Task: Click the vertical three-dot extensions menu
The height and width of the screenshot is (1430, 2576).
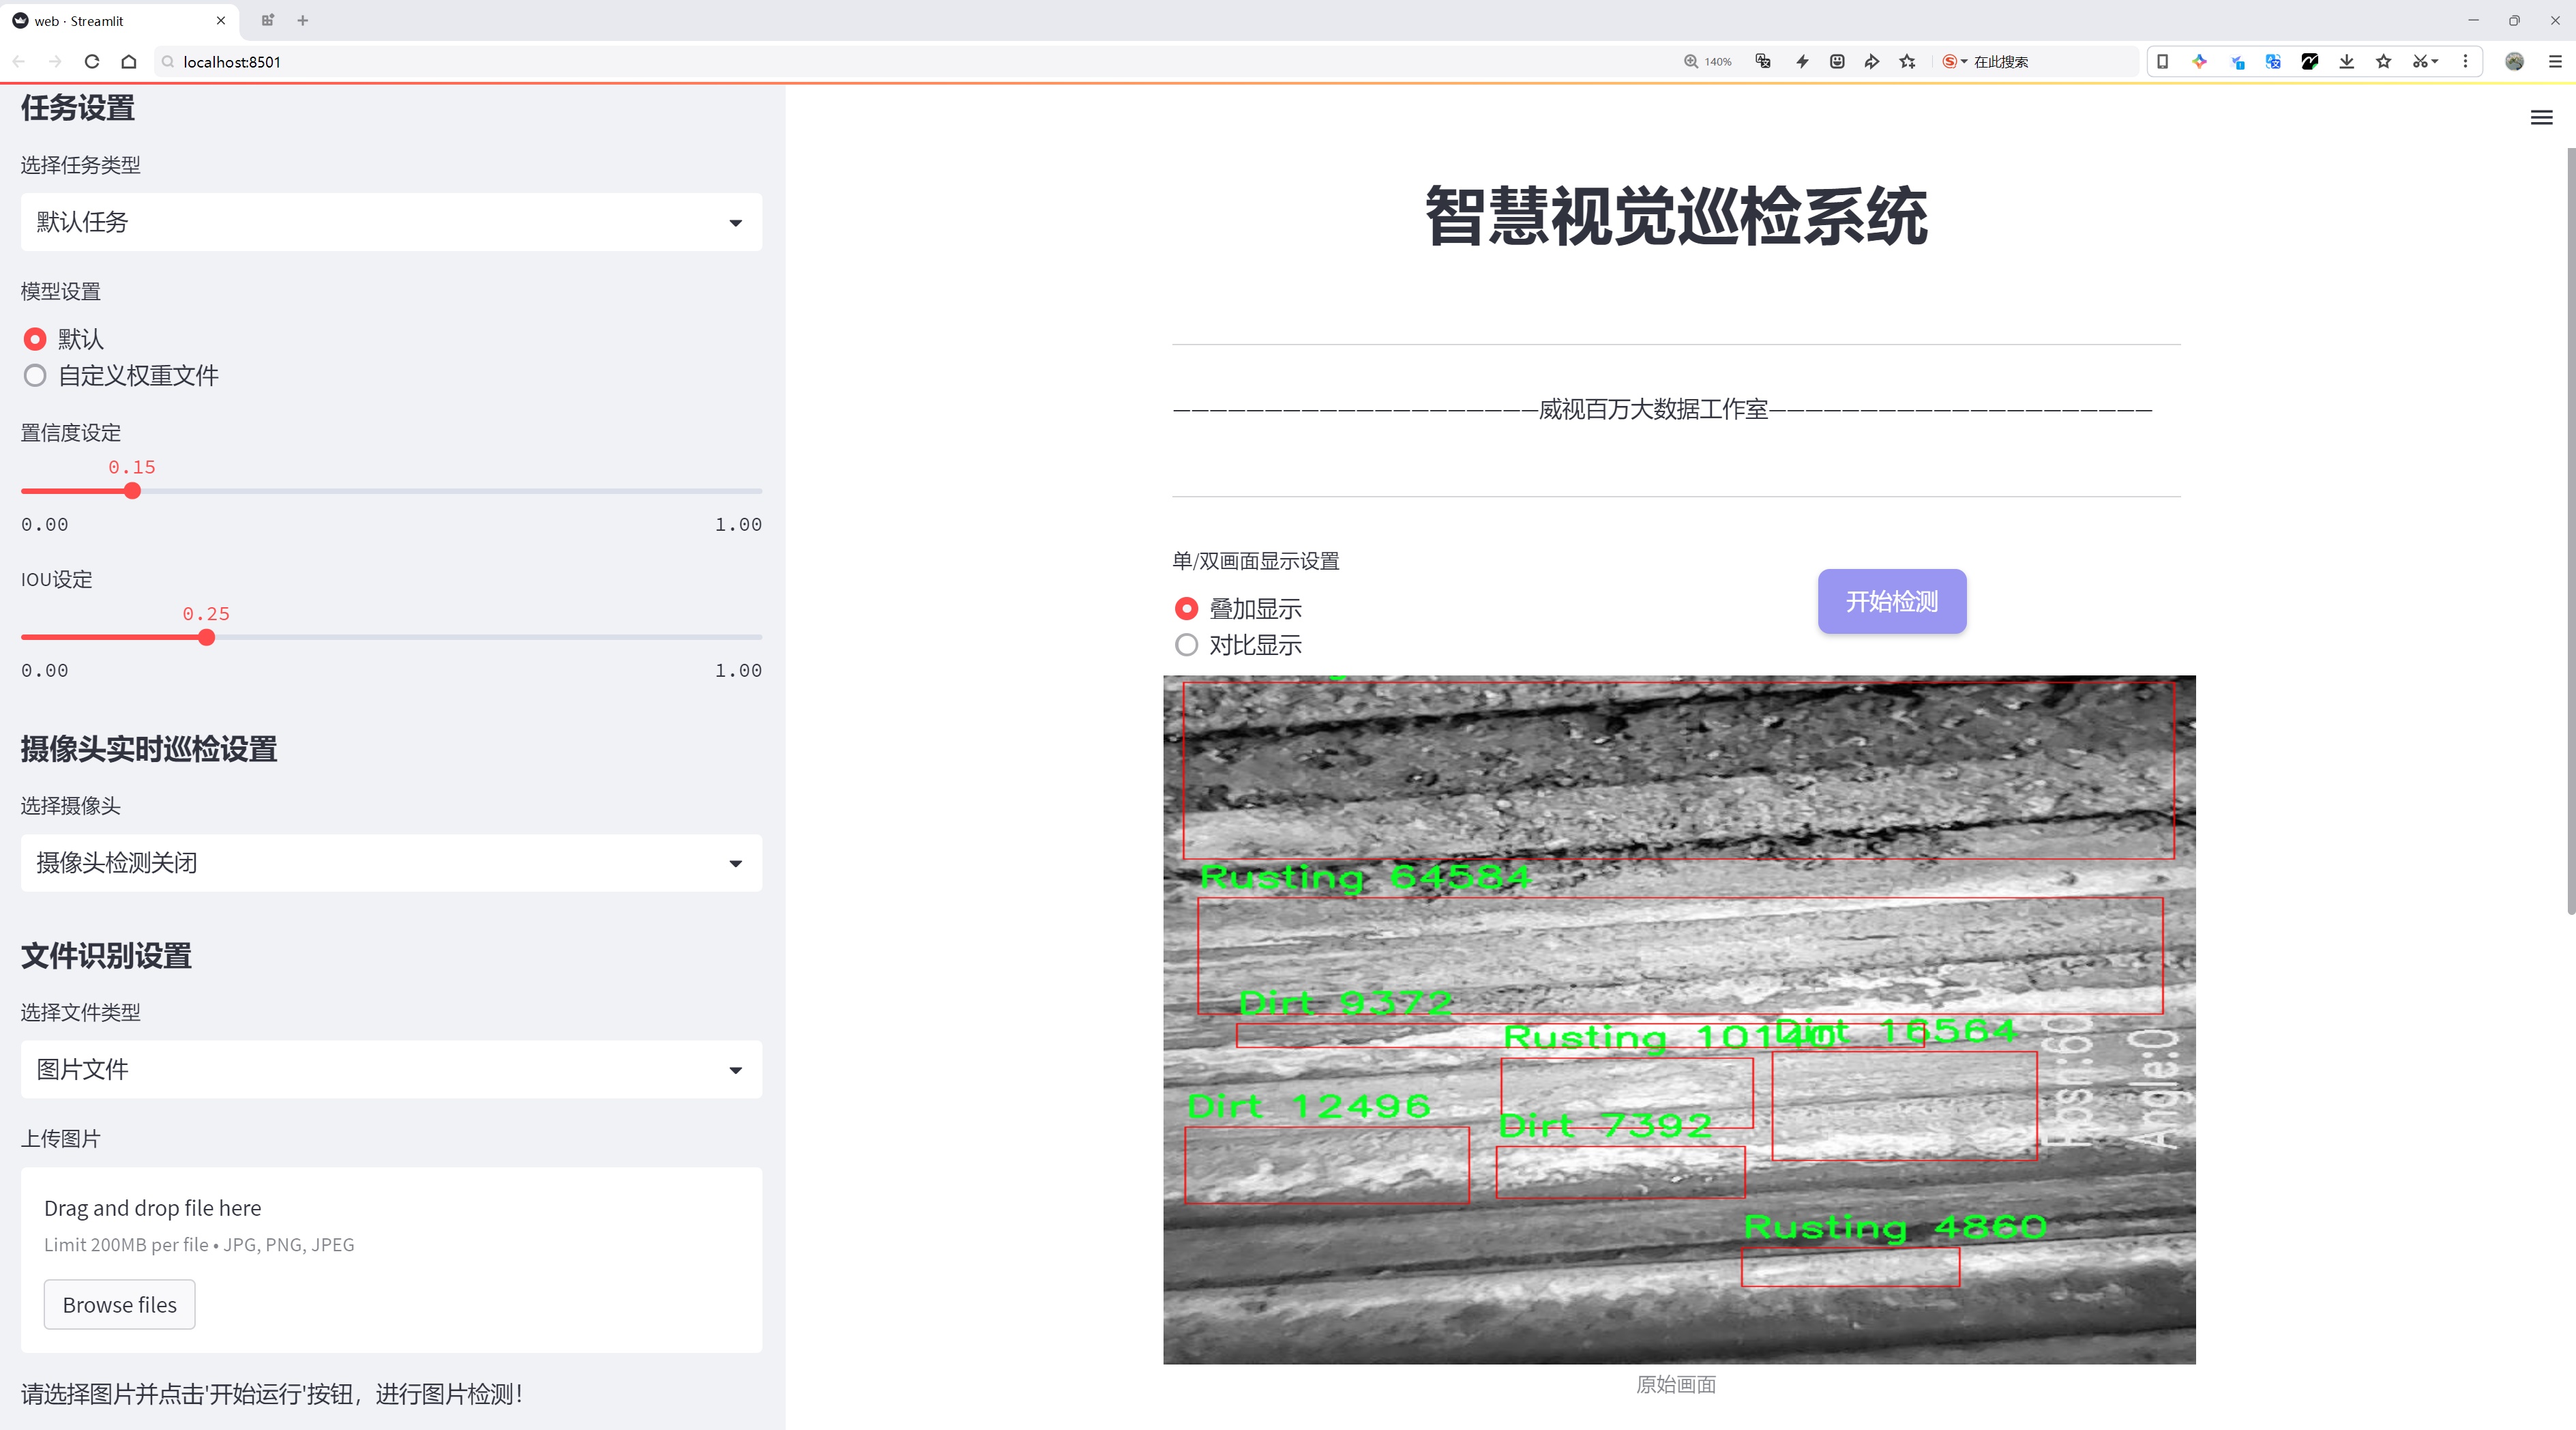Action: [2465, 61]
